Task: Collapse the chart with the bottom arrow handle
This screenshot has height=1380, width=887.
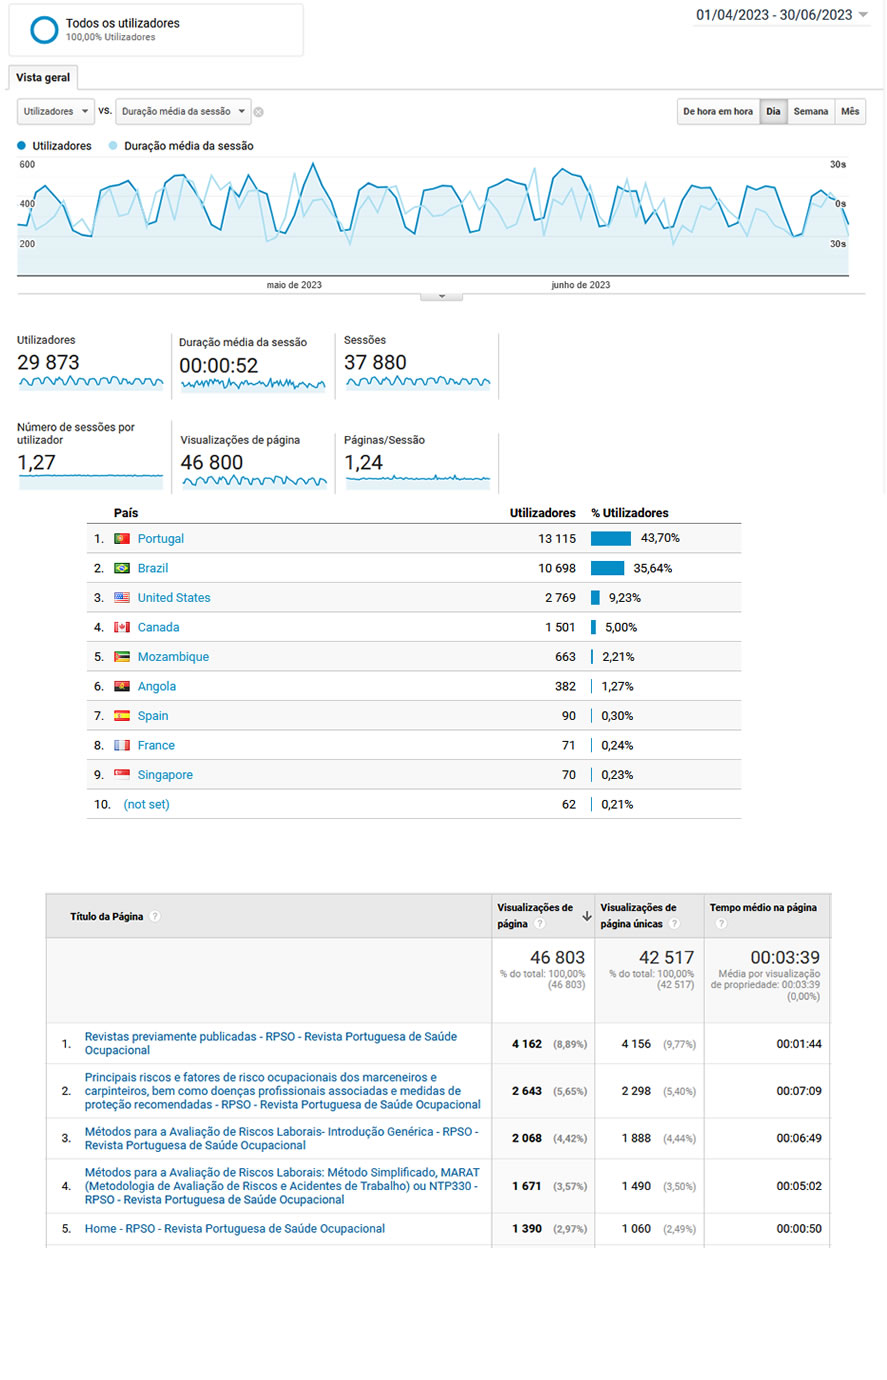Action: pos(441,296)
